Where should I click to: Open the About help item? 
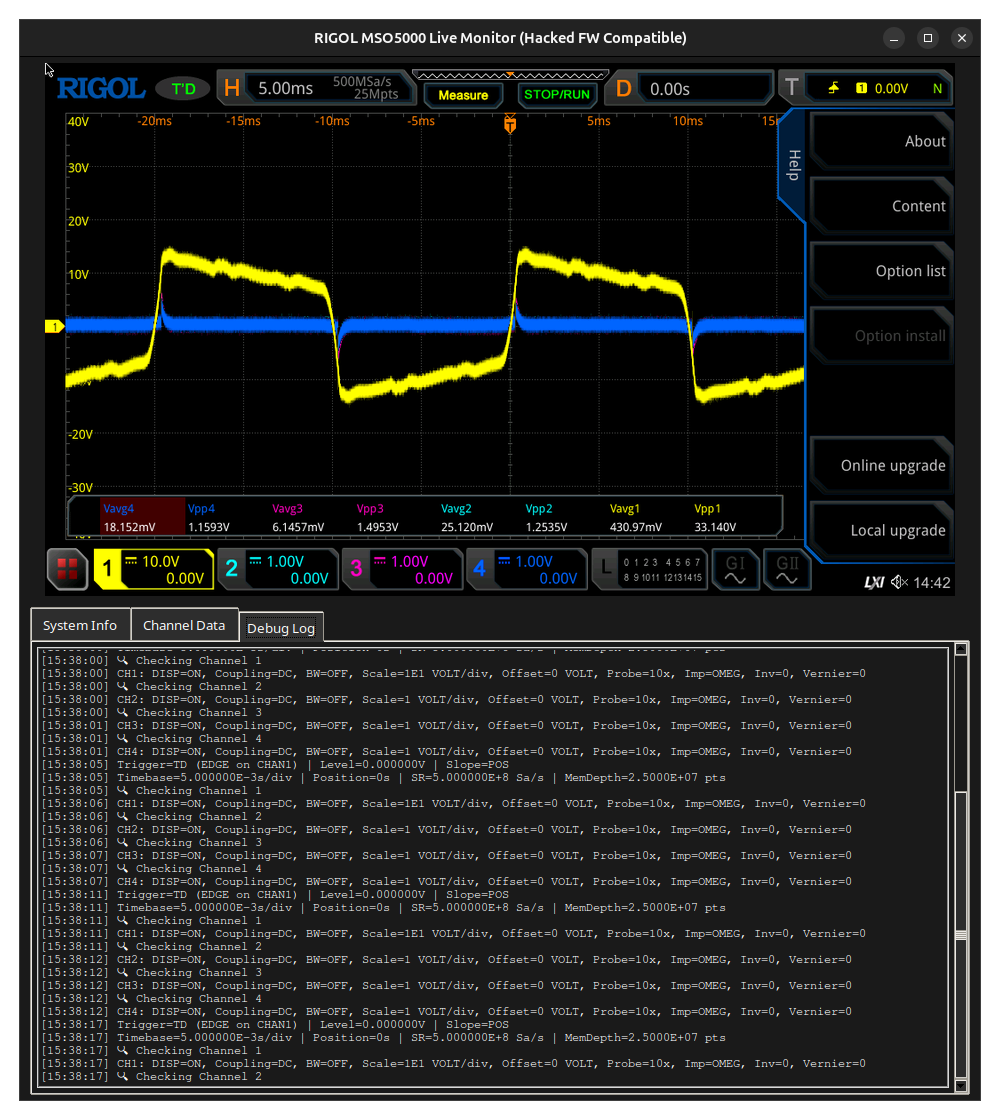(x=881, y=141)
